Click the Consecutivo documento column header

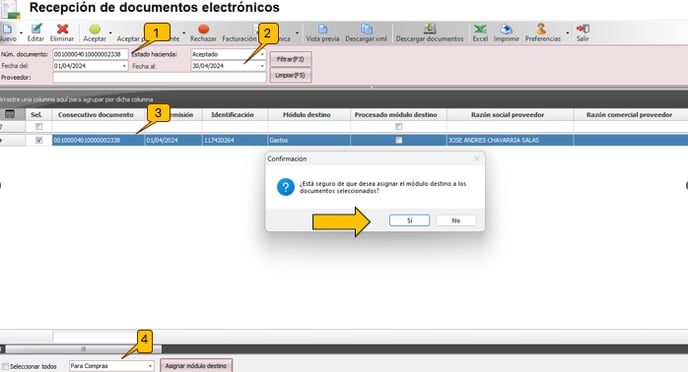click(96, 114)
